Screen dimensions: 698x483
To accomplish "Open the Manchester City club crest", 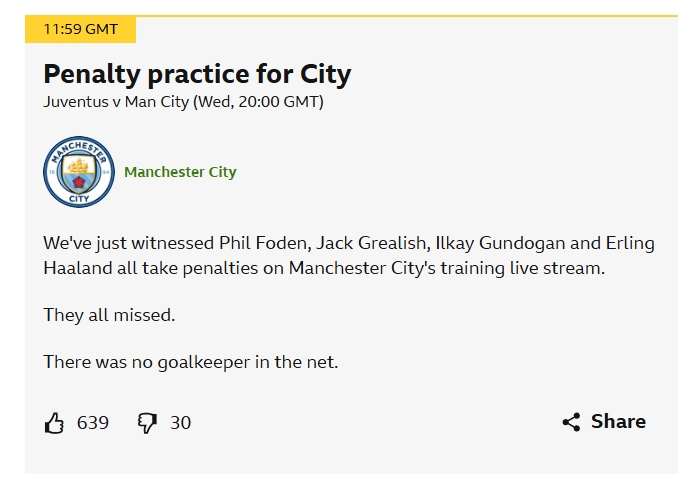I will [79, 172].
